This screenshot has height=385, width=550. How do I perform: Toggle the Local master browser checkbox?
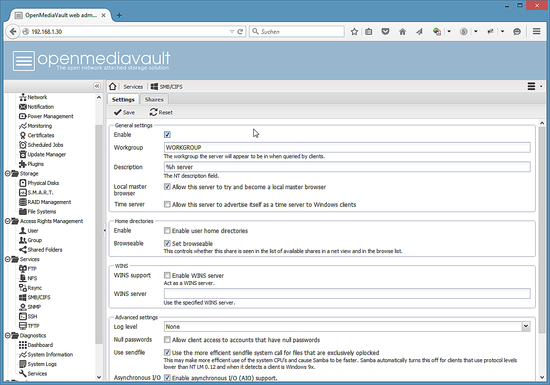click(167, 187)
